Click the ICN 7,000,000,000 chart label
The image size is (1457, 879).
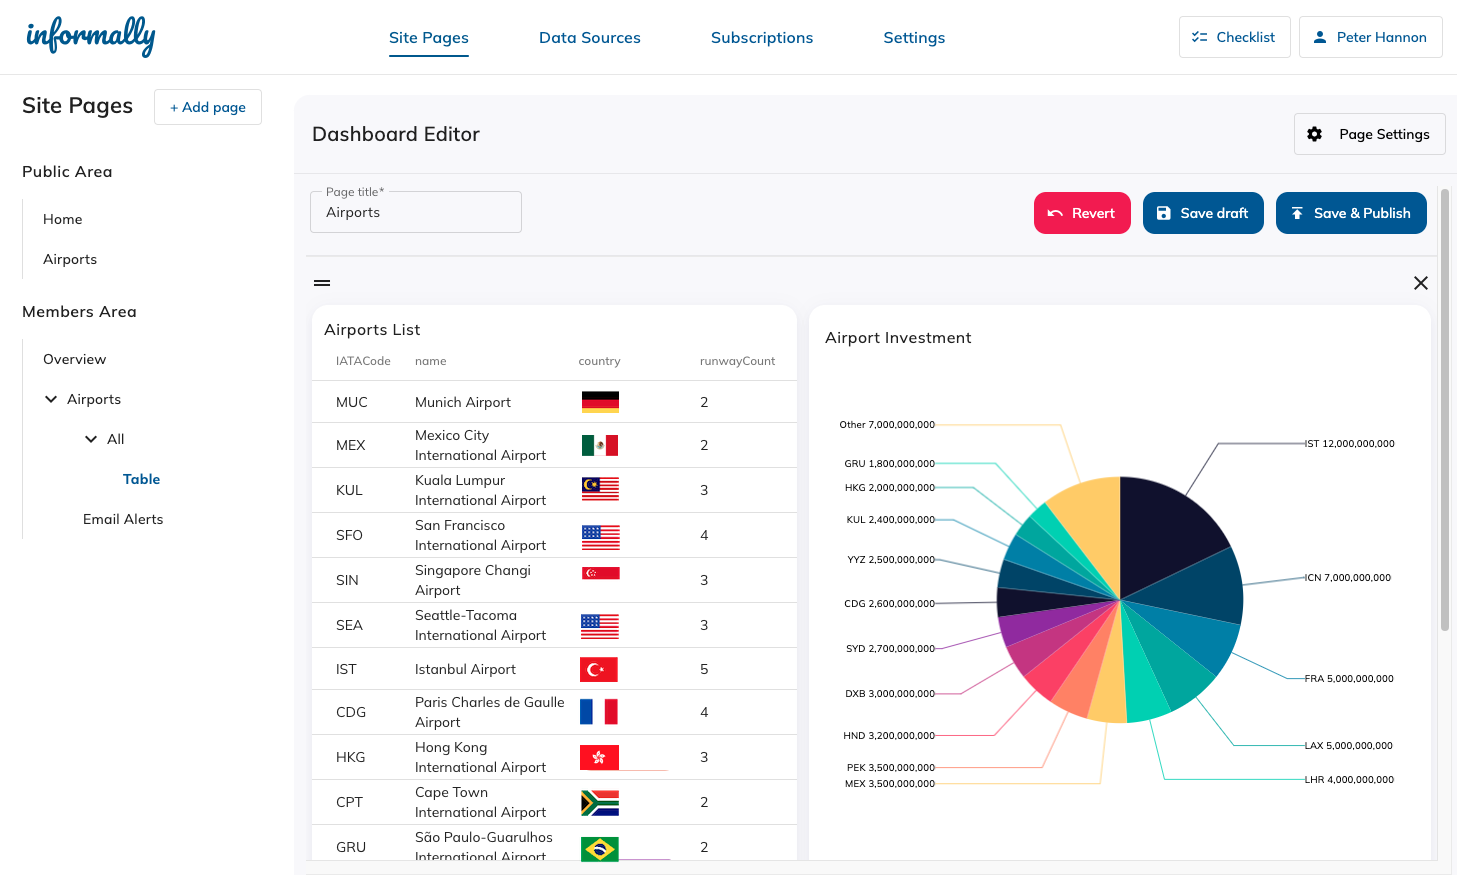pyautogui.click(x=1348, y=577)
